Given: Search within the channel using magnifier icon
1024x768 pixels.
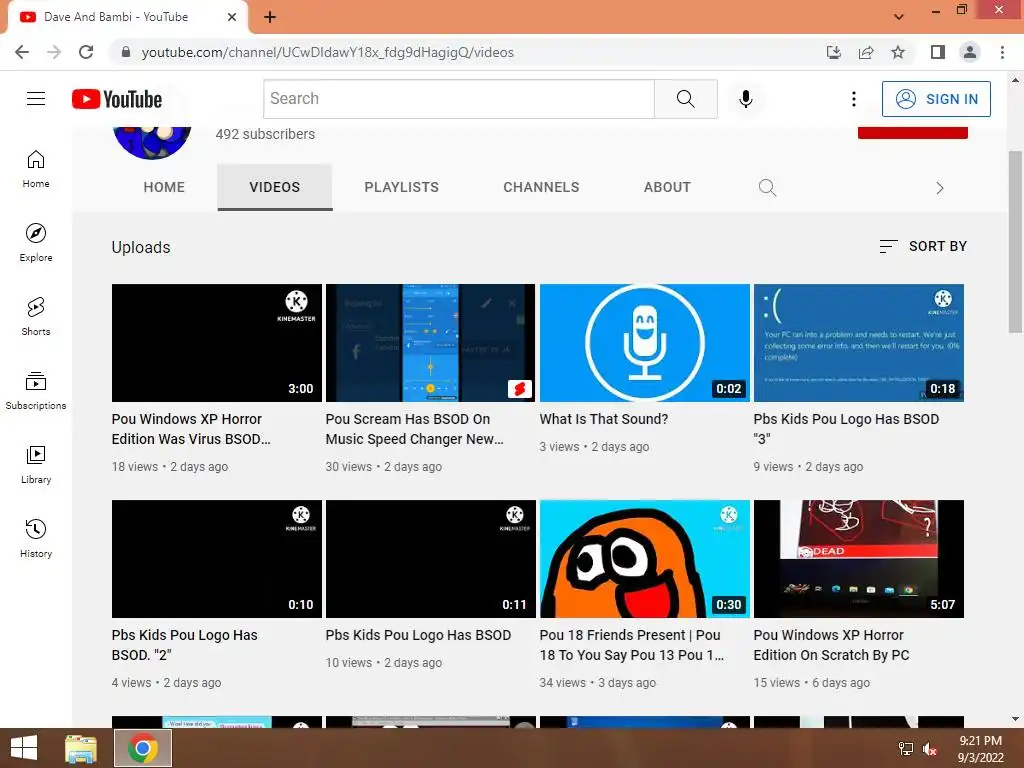Looking at the screenshot, I should 767,188.
